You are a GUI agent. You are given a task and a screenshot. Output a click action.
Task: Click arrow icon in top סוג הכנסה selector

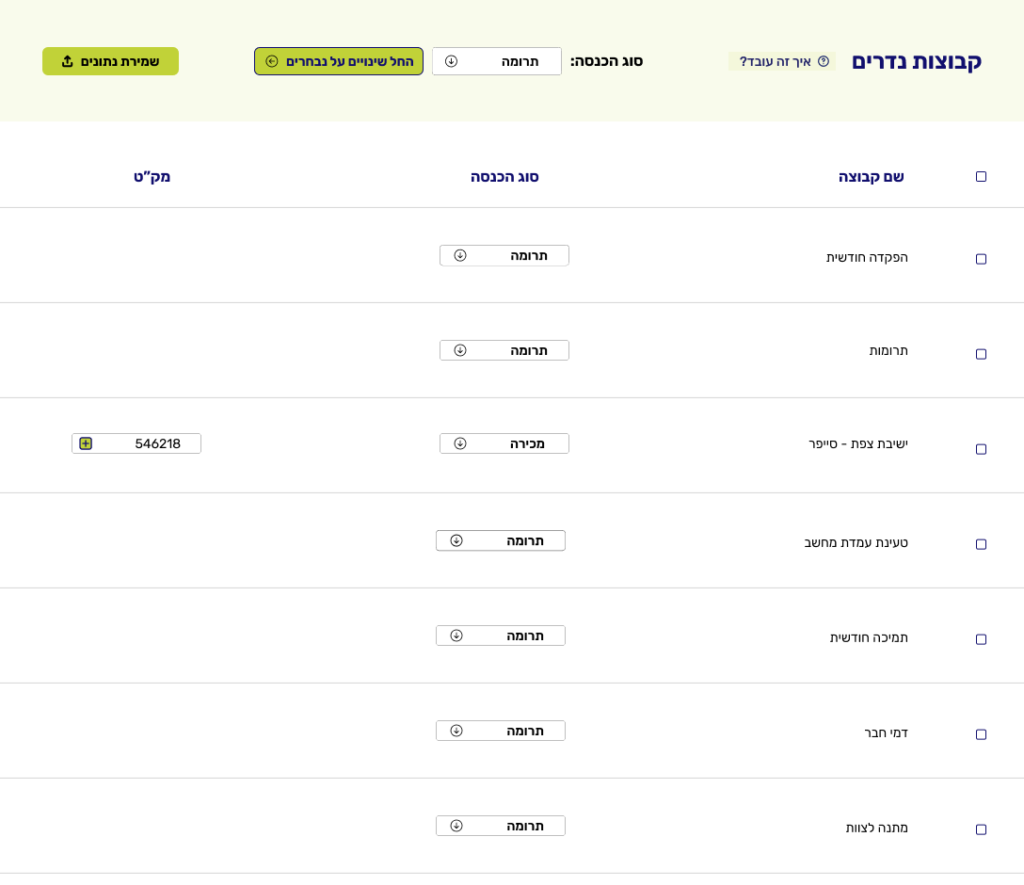[x=451, y=61]
